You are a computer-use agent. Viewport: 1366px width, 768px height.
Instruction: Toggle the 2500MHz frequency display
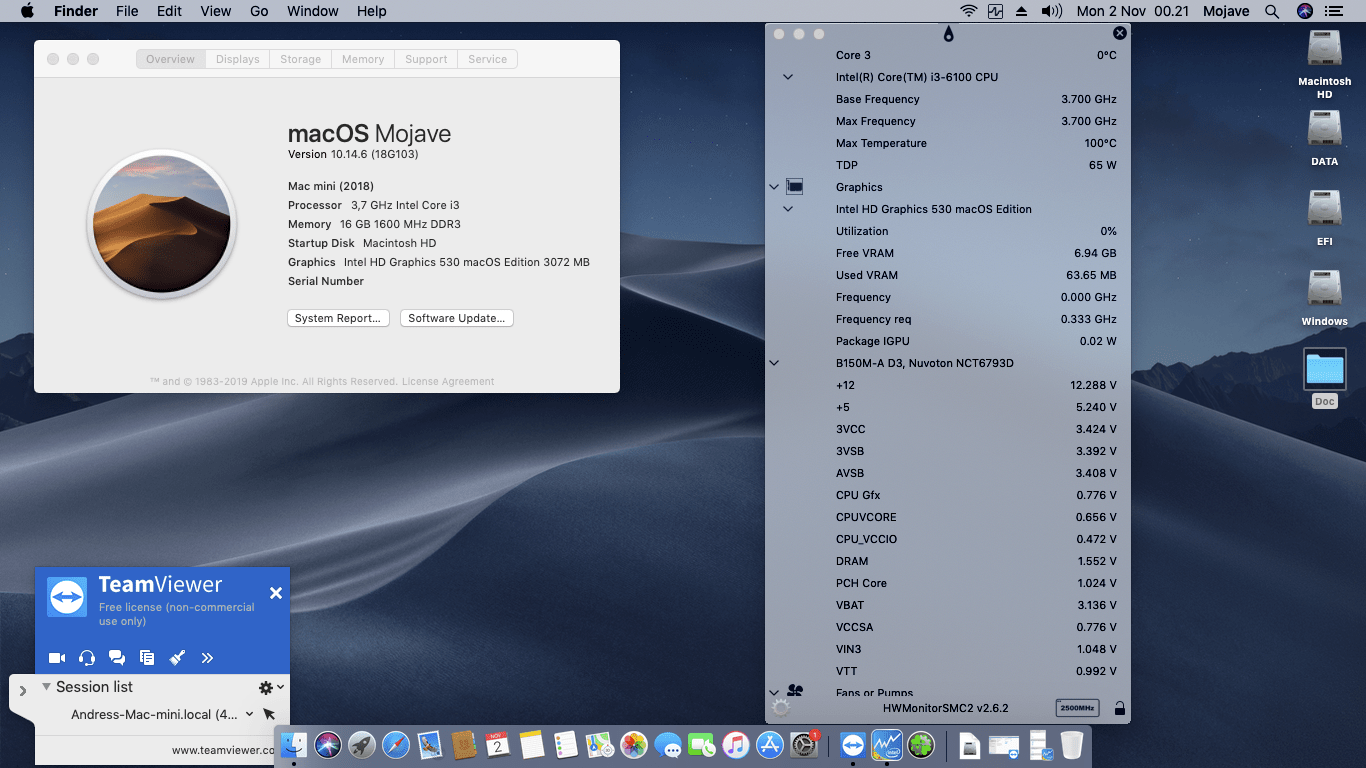click(x=1077, y=707)
